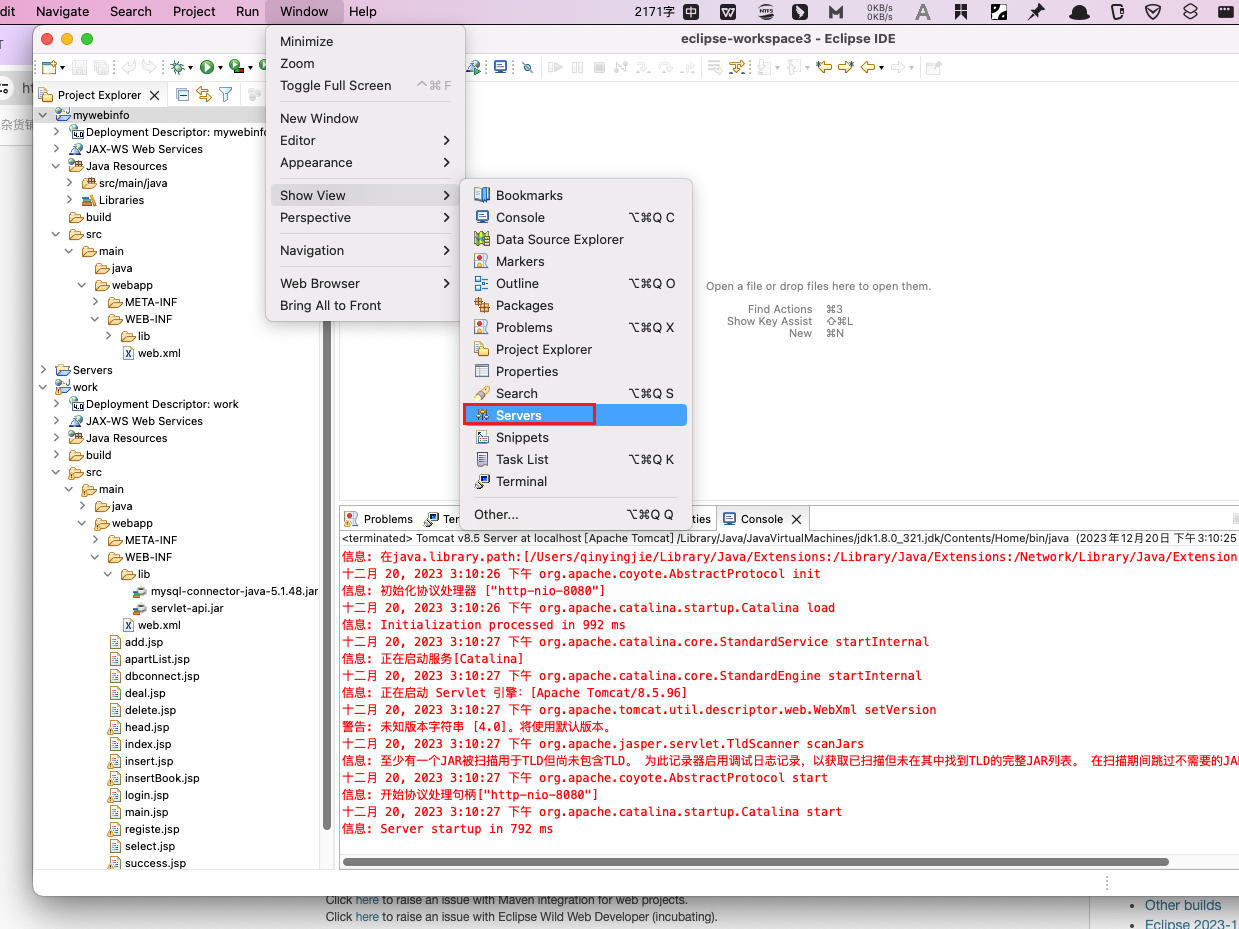Collapse the mywebinfo project node

coord(43,115)
